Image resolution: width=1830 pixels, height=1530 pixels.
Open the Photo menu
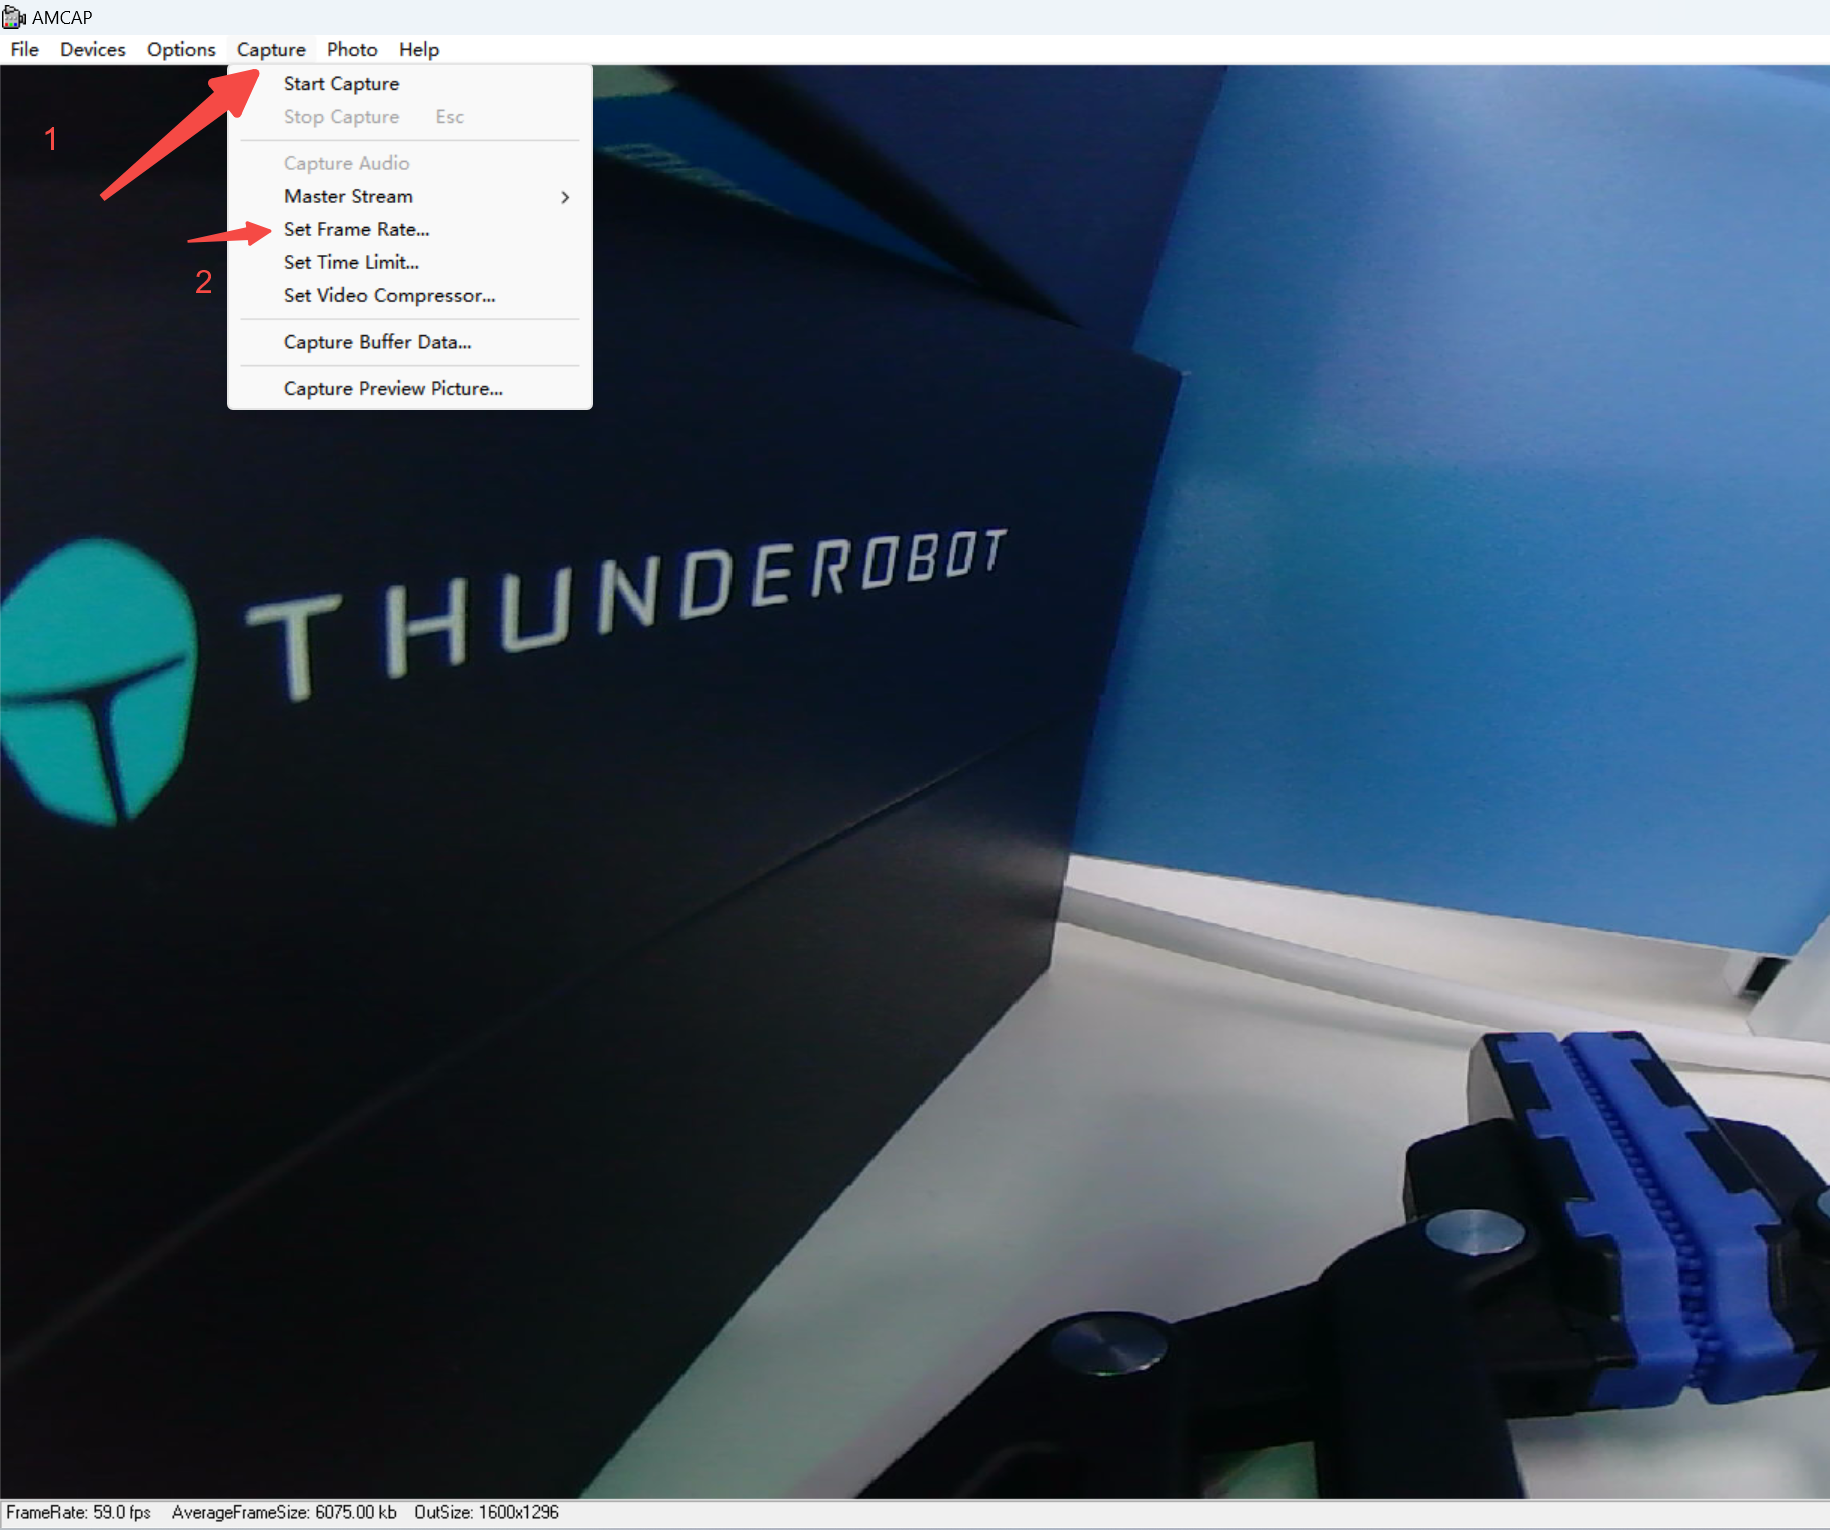point(352,49)
